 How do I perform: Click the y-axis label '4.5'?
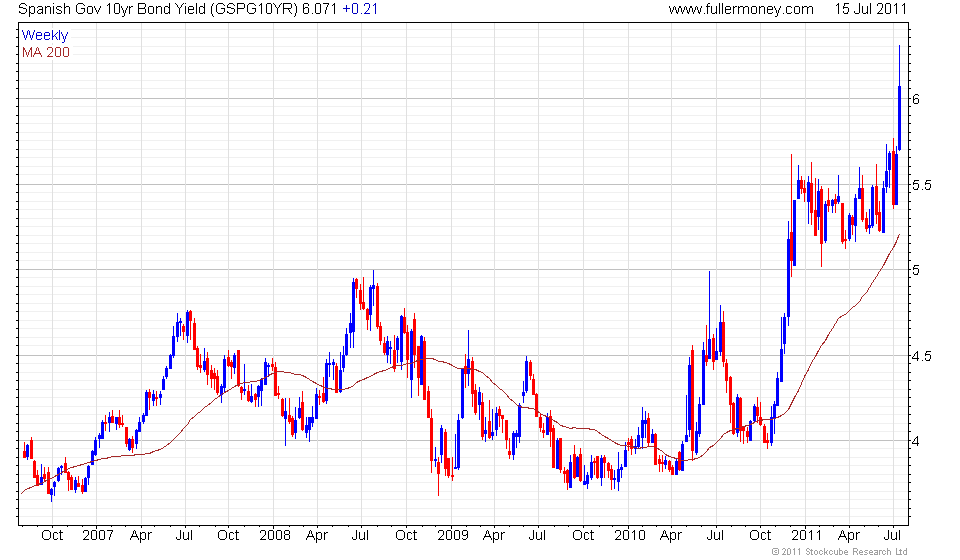(921, 356)
